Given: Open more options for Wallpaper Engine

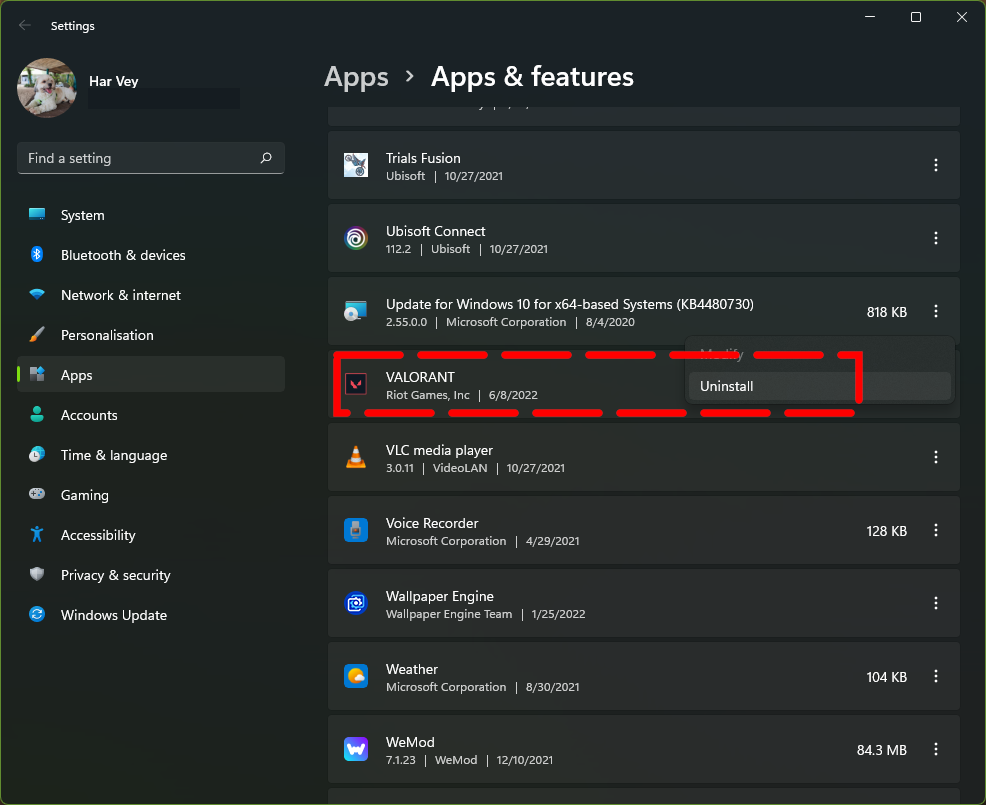Looking at the screenshot, I should pyautogui.click(x=936, y=603).
